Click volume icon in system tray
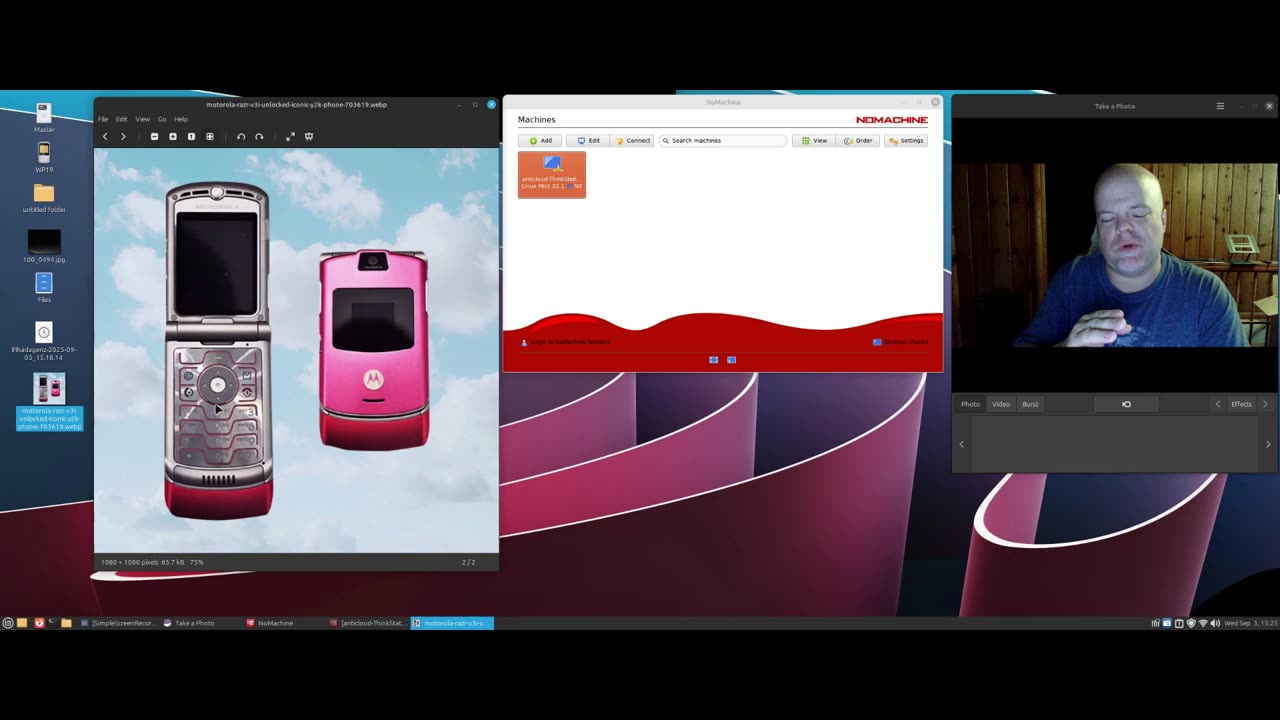This screenshot has width=1280, height=720. 1215,623
